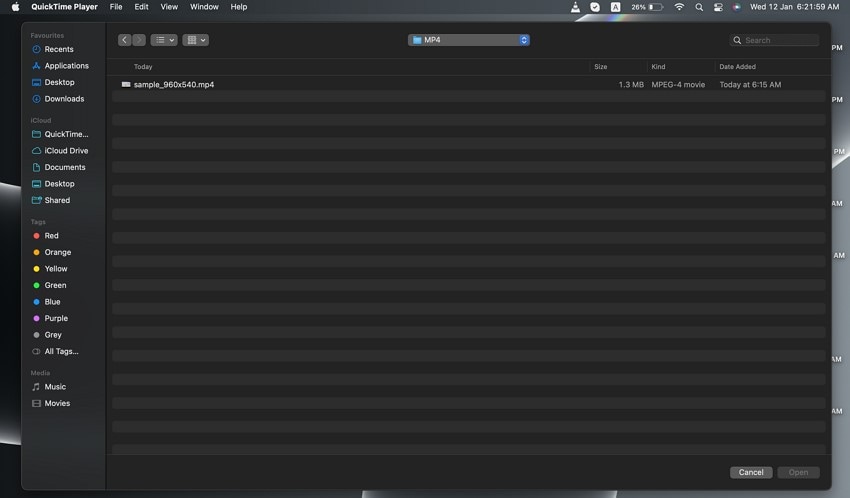Sort by the Today name column header

[x=143, y=67]
